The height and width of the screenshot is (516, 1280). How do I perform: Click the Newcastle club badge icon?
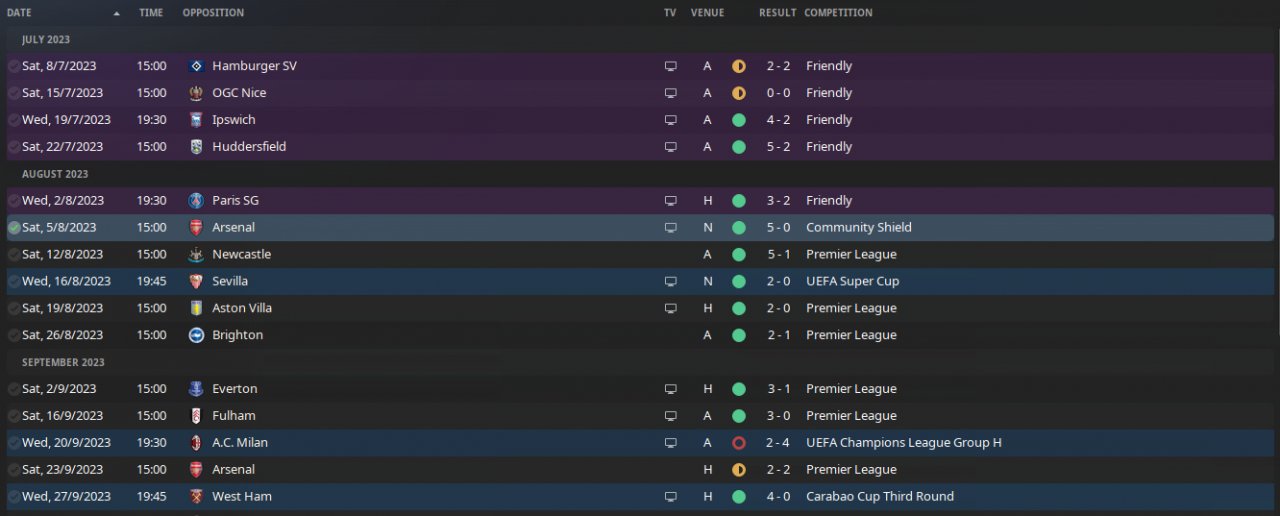(196, 255)
